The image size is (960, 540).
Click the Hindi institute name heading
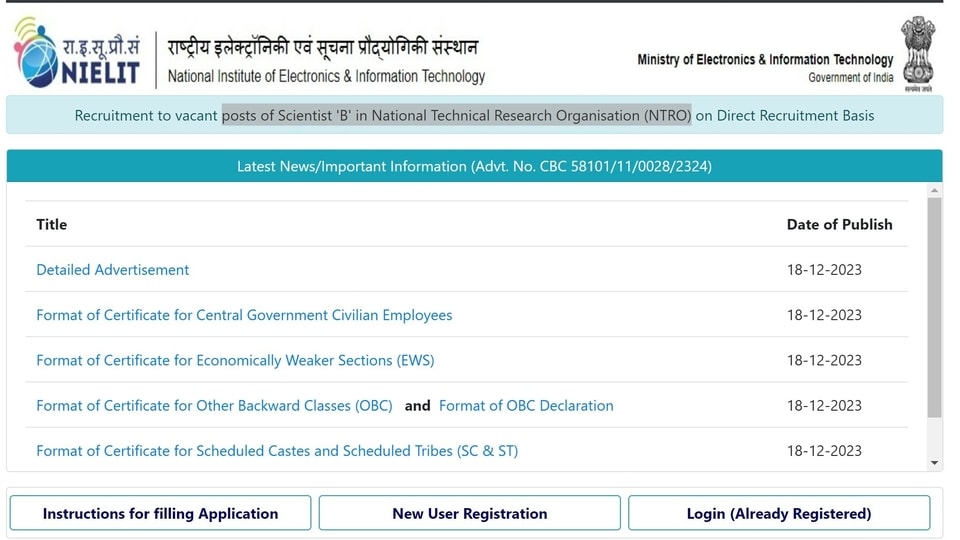click(x=323, y=47)
